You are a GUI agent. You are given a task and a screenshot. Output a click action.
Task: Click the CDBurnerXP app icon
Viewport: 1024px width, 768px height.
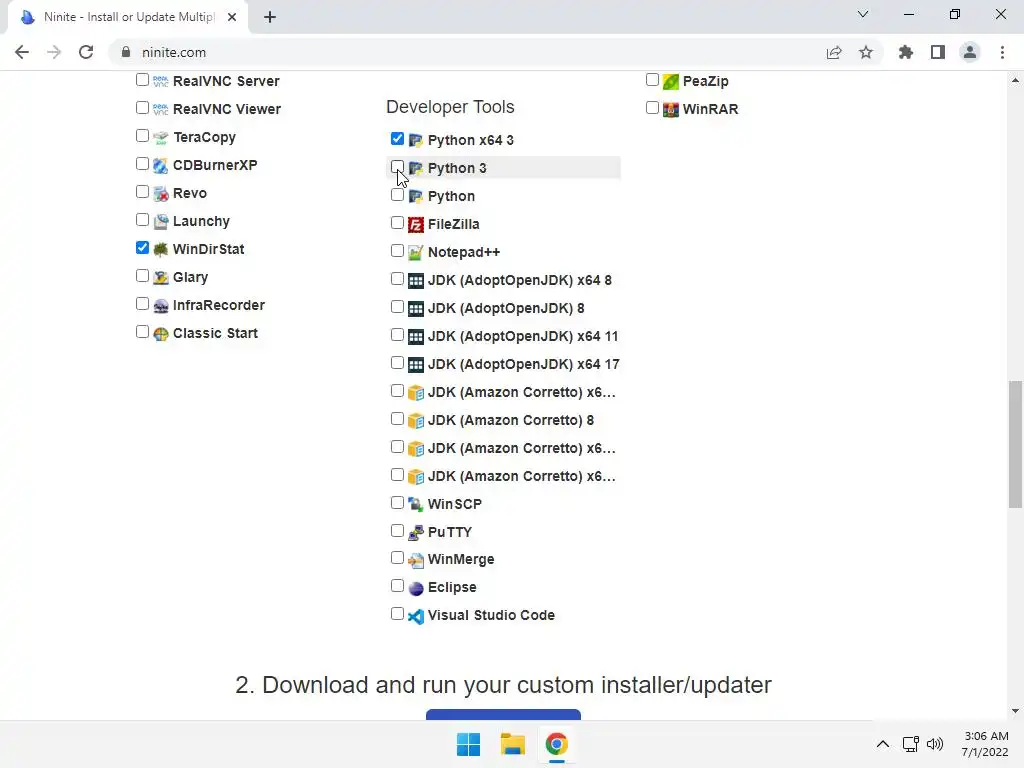(161, 165)
